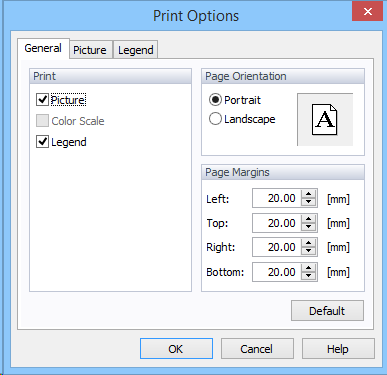Decrease the Top margin with down arrow
Viewport: 387px width, 375px height.
pos(308,227)
